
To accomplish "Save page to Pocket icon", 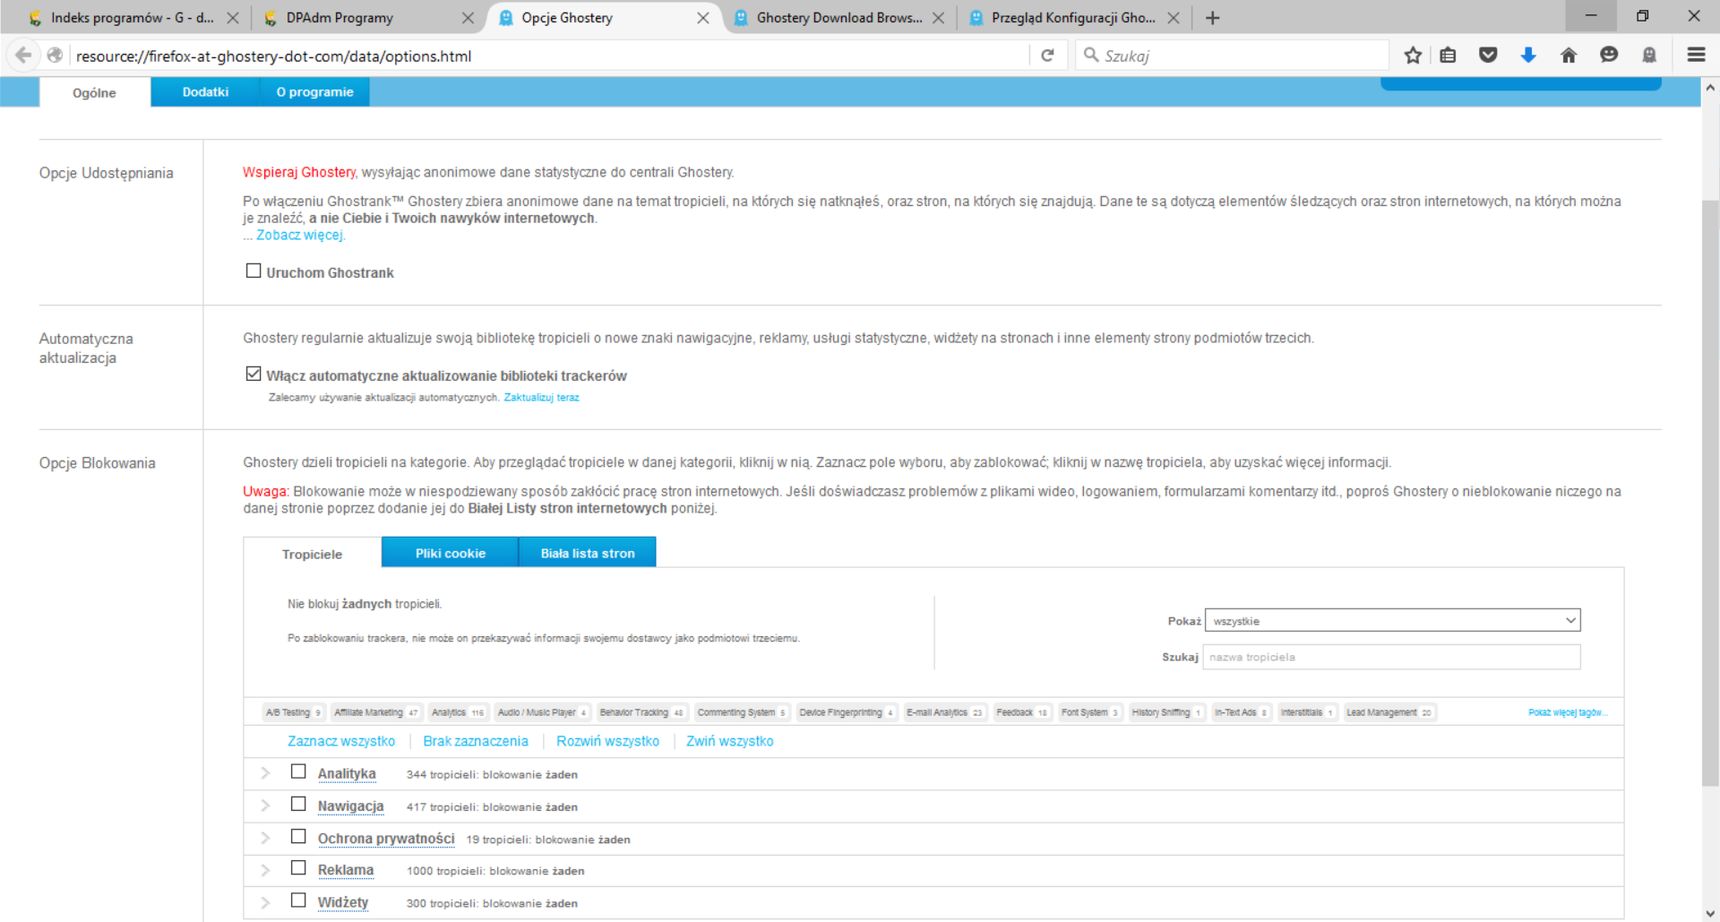I will click(x=1488, y=55).
